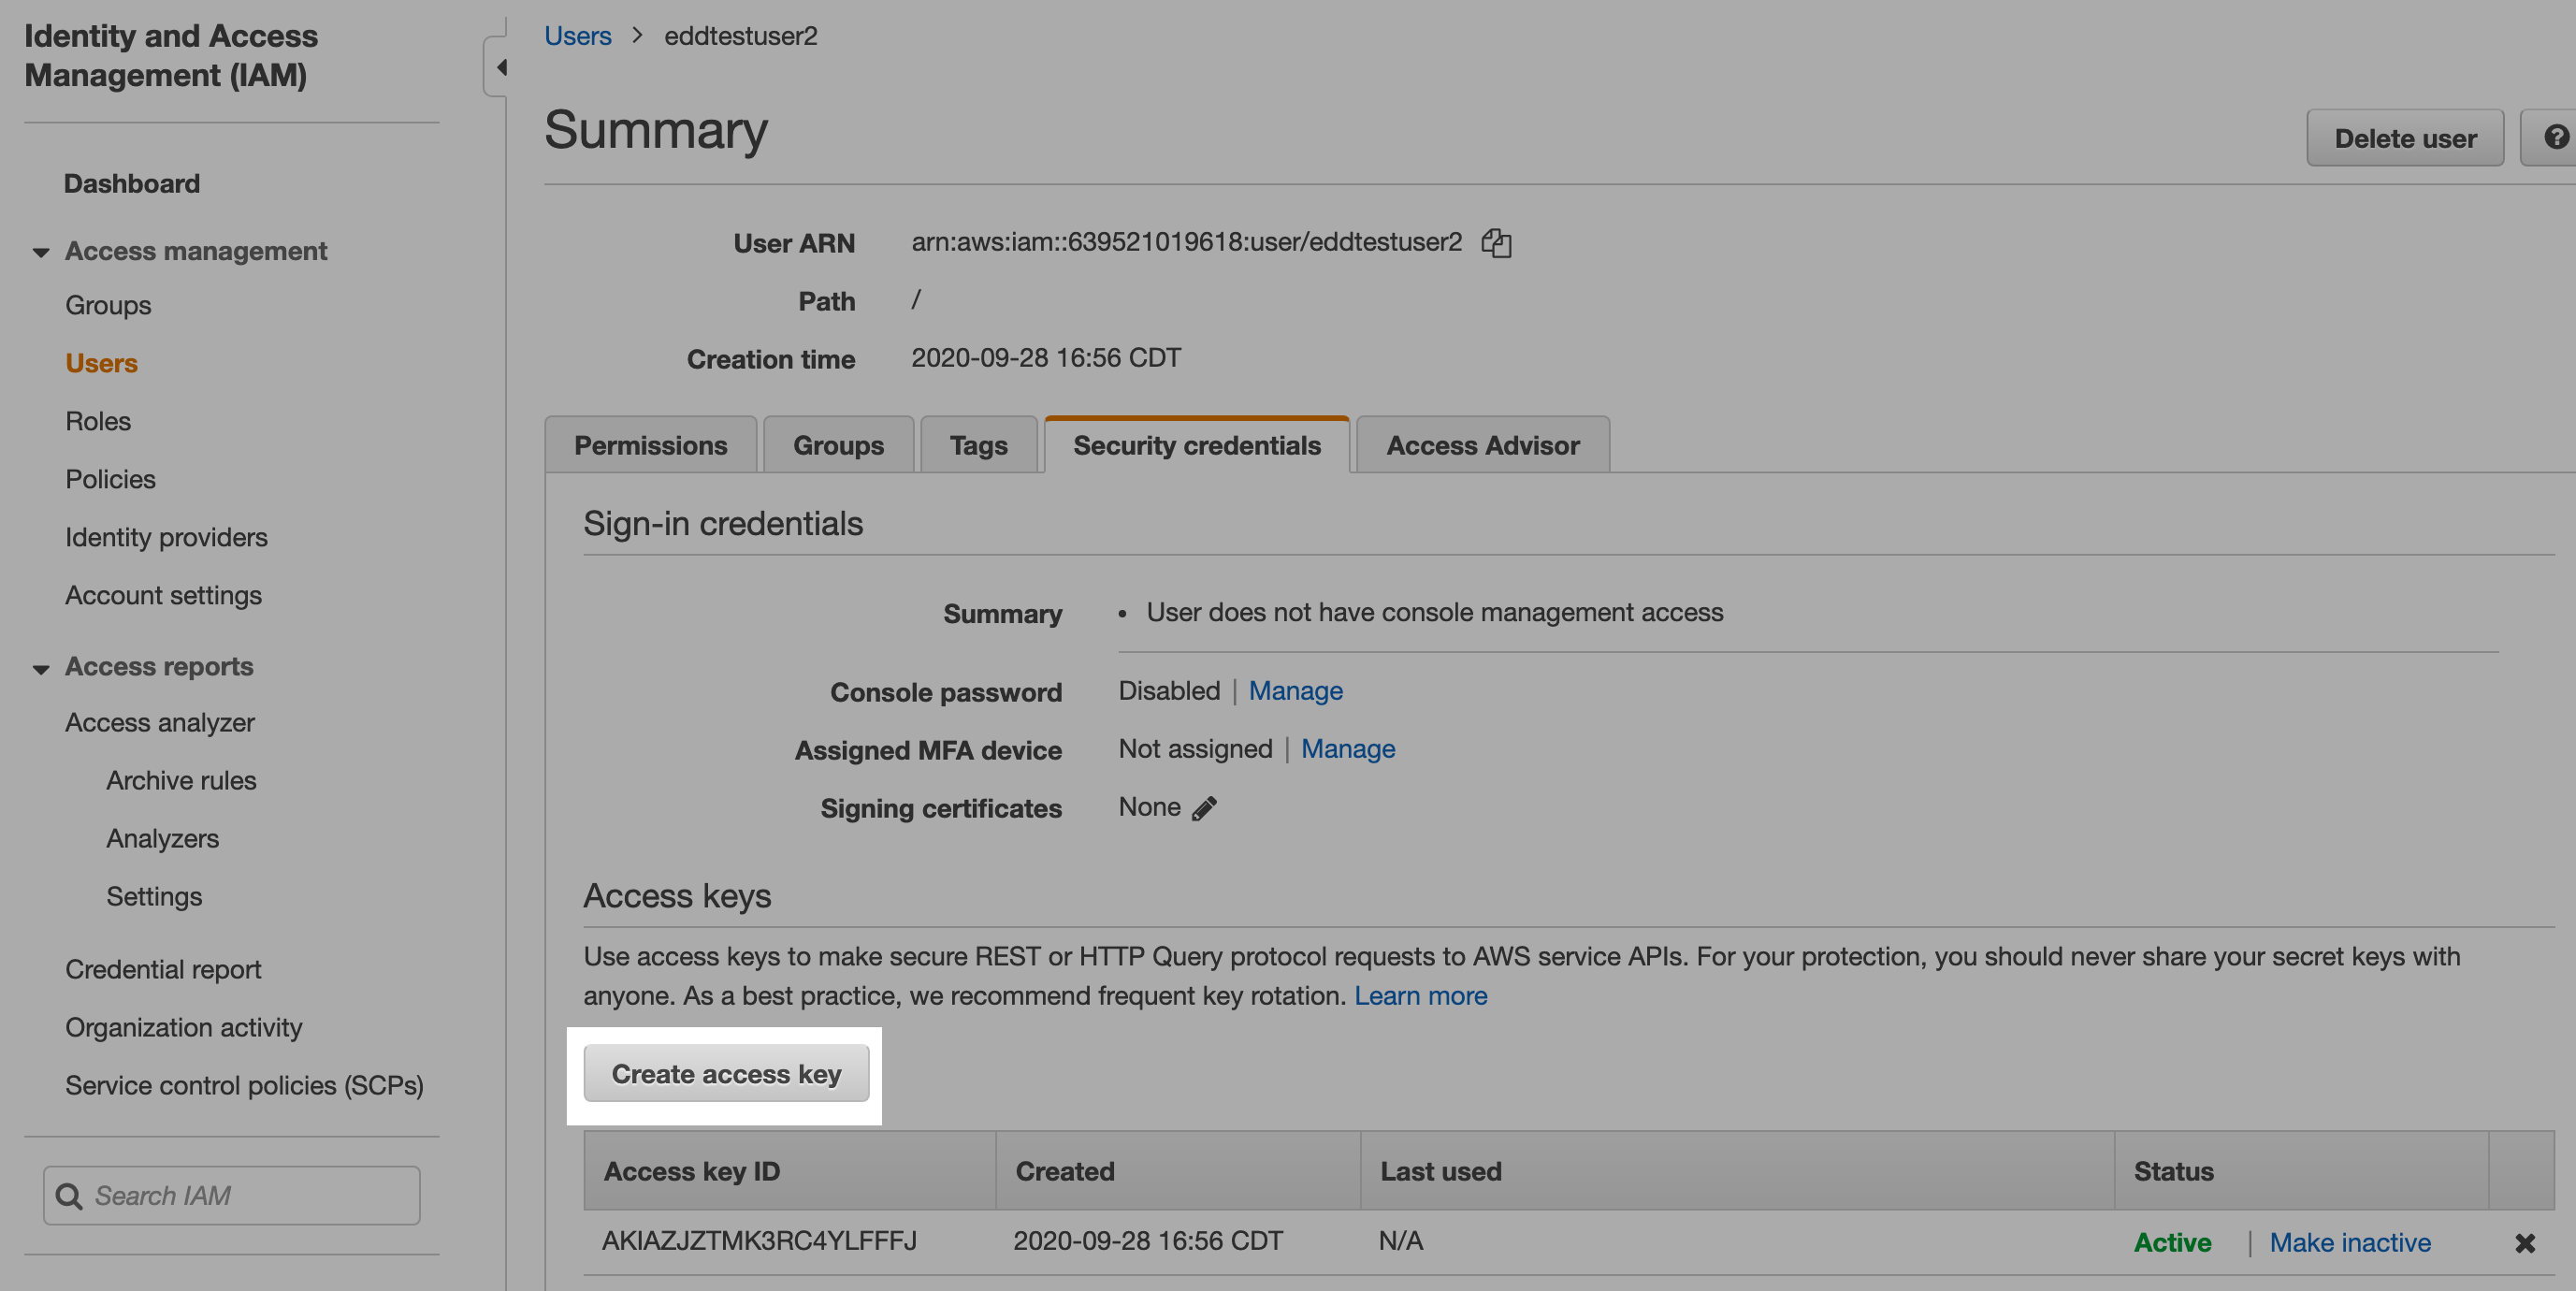Screen dimensions: 2576x1291
Task: Open Access analyzer in the sidebar
Action: pyautogui.click(x=160, y=722)
